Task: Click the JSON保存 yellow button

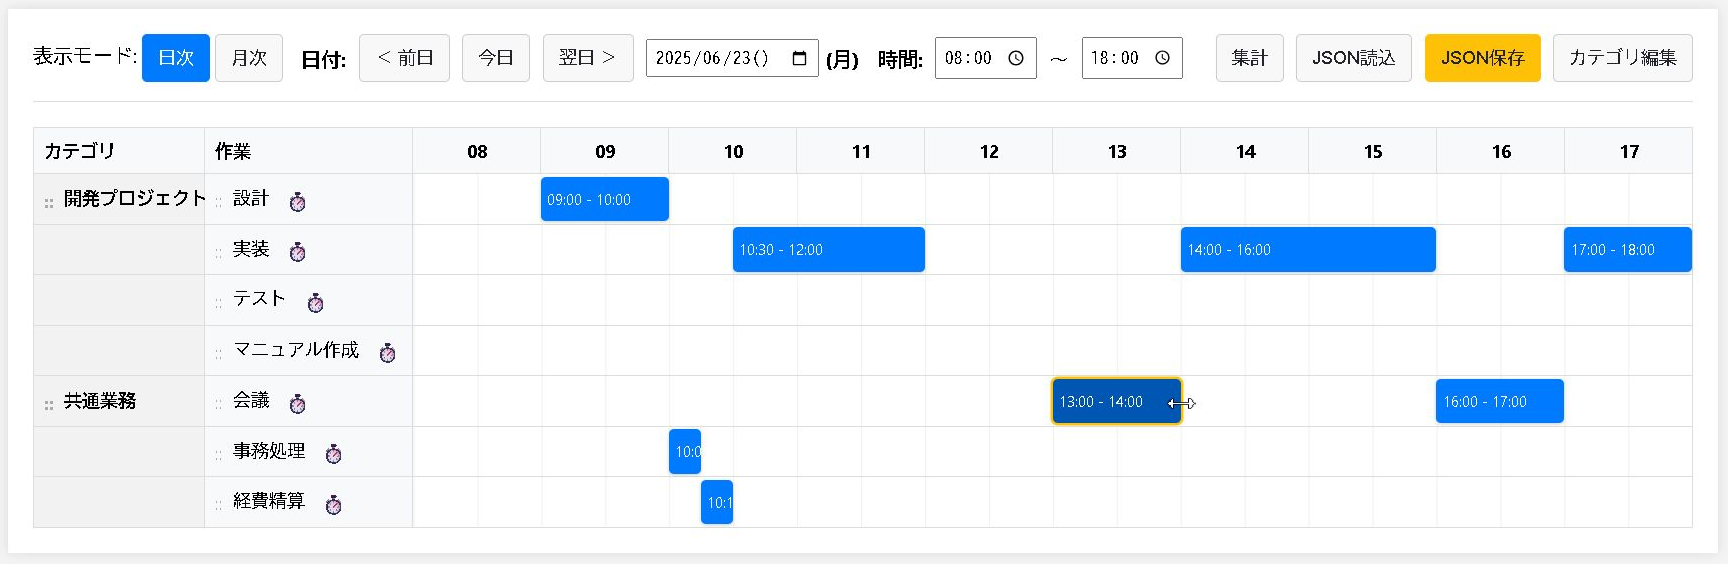Action: [1483, 58]
